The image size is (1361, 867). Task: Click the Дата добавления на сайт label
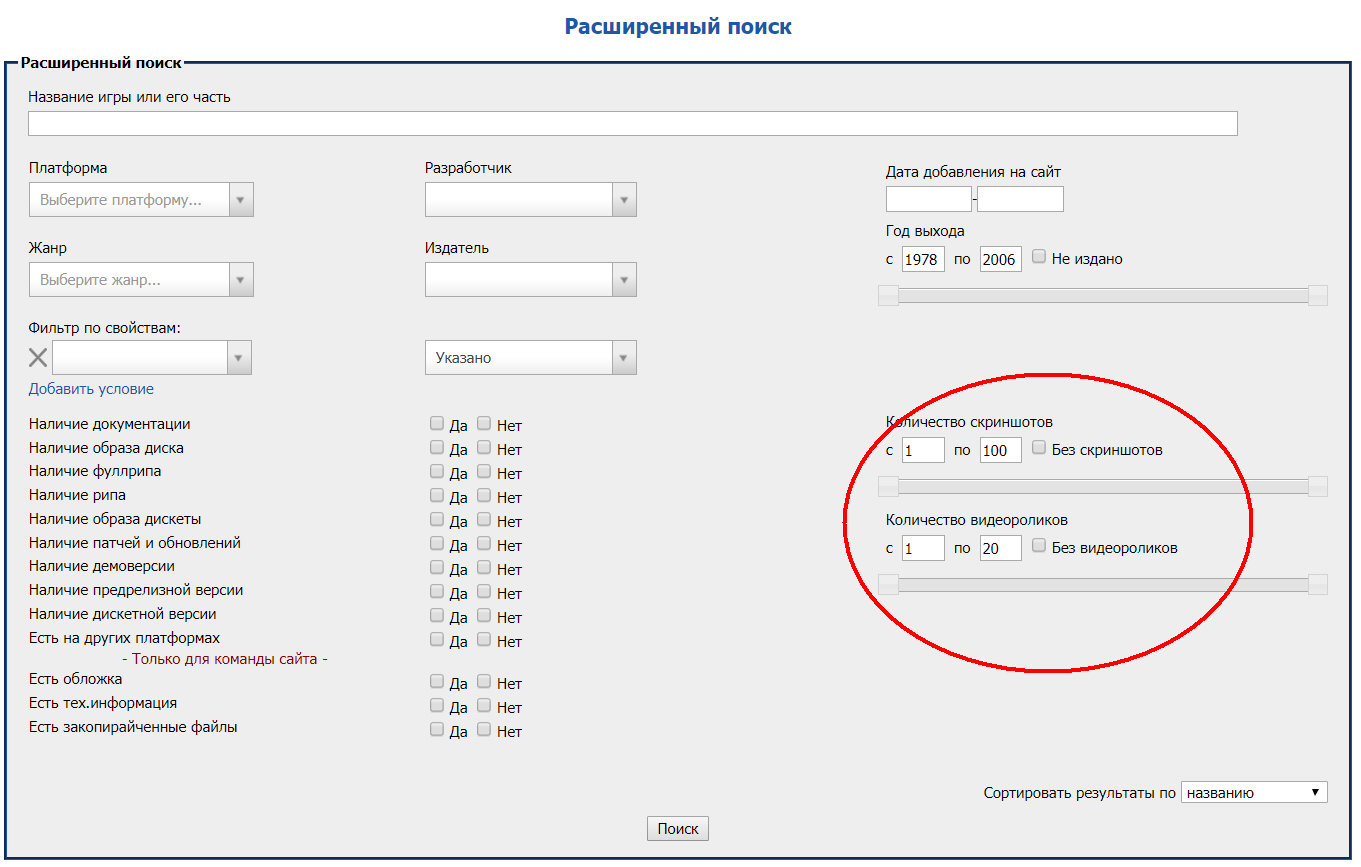pyautogui.click(x=973, y=172)
